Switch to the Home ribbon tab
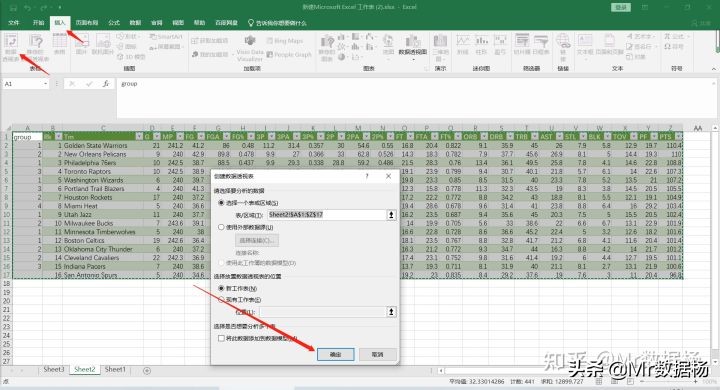This screenshot has height=390, width=720. (39, 23)
